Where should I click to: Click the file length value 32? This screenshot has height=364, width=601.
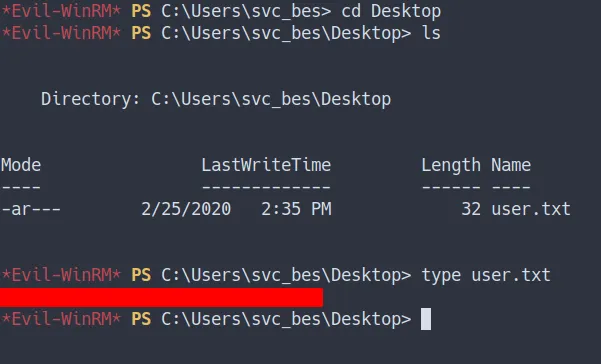point(471,209)
